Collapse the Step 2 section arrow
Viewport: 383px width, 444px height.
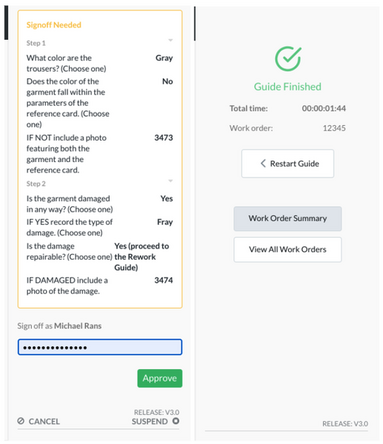[170, 181]
